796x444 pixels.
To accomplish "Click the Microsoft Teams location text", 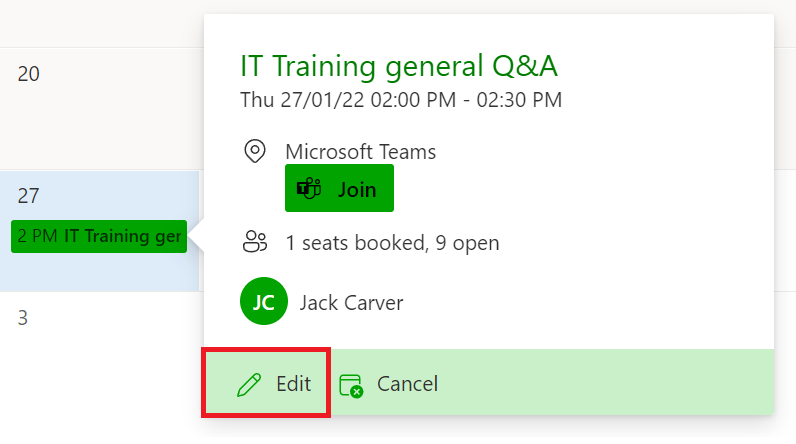I will click(x=360, y=152).
